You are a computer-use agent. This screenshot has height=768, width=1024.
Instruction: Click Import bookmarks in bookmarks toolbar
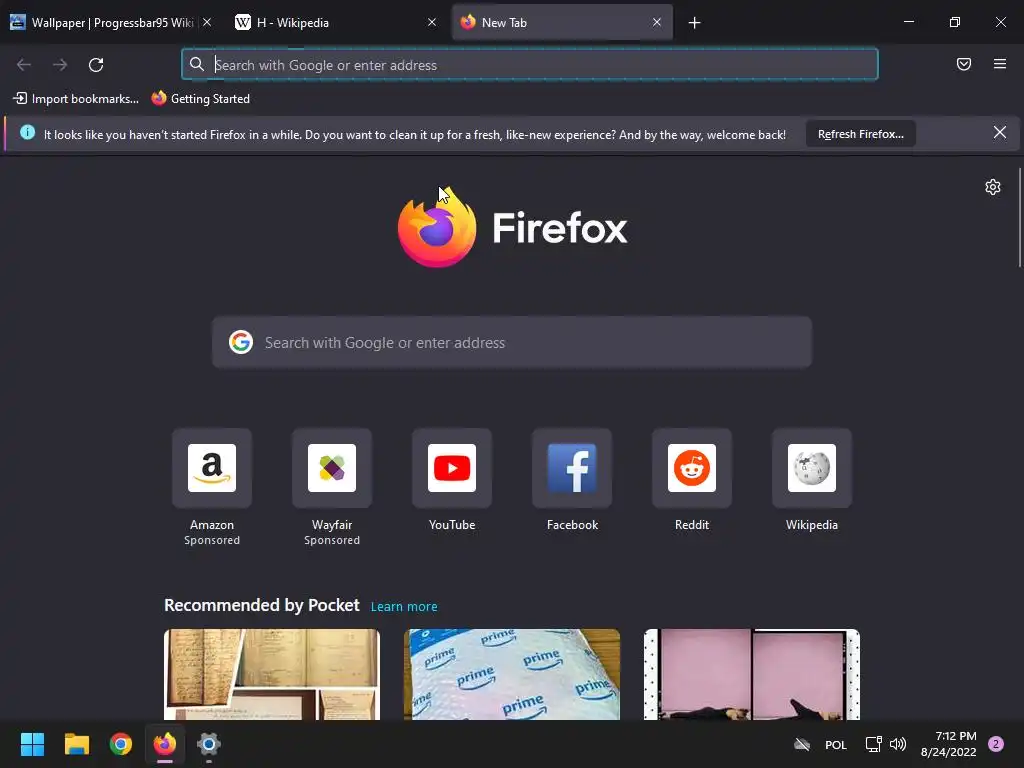tap(76, 99)
